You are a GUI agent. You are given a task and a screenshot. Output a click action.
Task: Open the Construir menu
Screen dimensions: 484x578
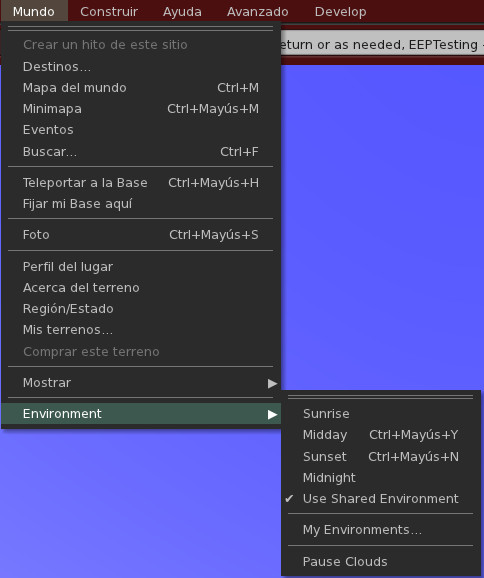pos(109,11)
